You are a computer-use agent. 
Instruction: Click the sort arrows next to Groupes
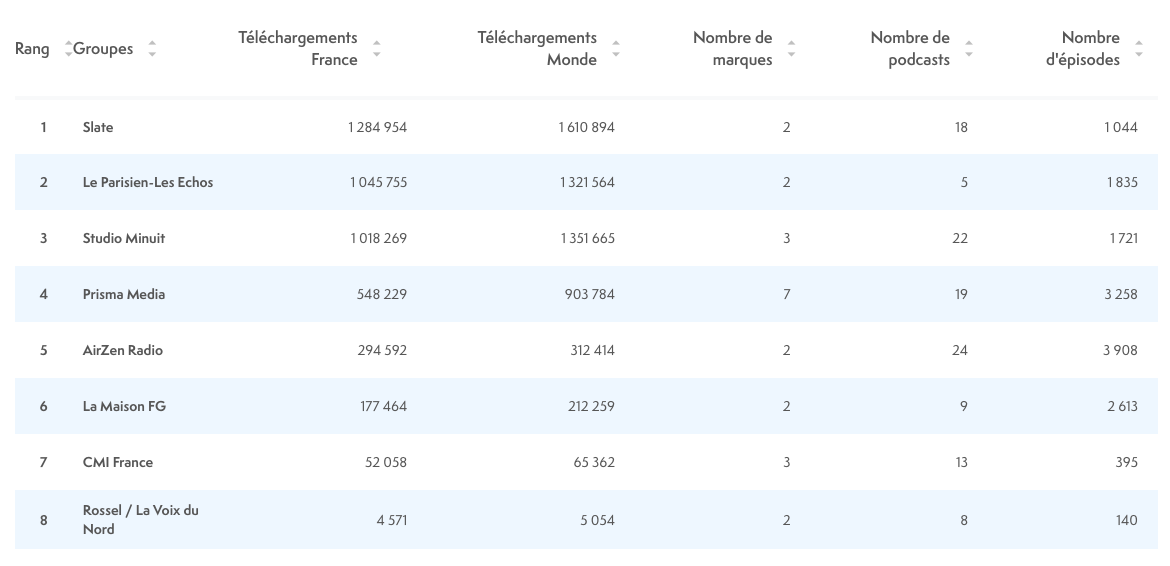[152, 48]
